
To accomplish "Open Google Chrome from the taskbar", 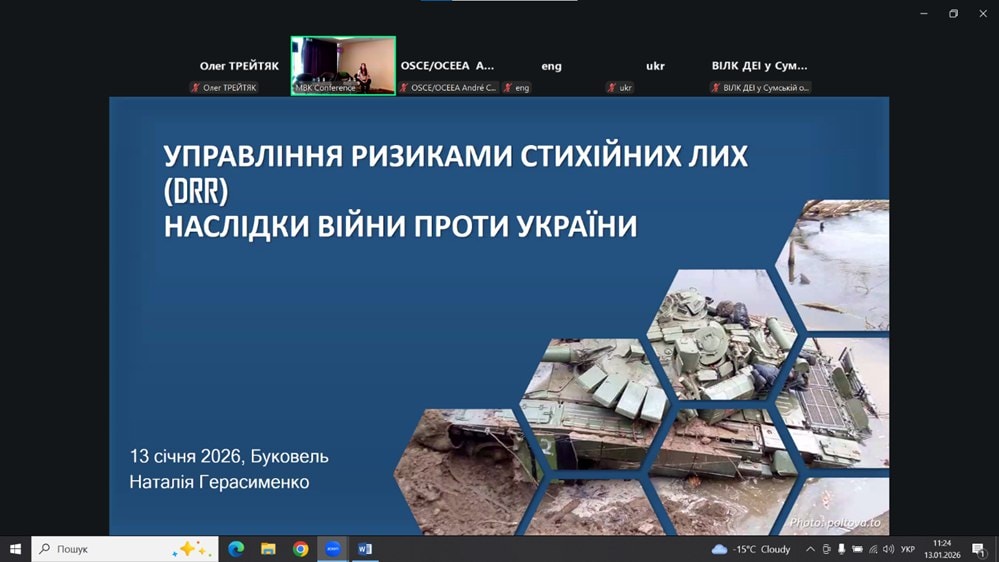I will (x=300, y=549).
